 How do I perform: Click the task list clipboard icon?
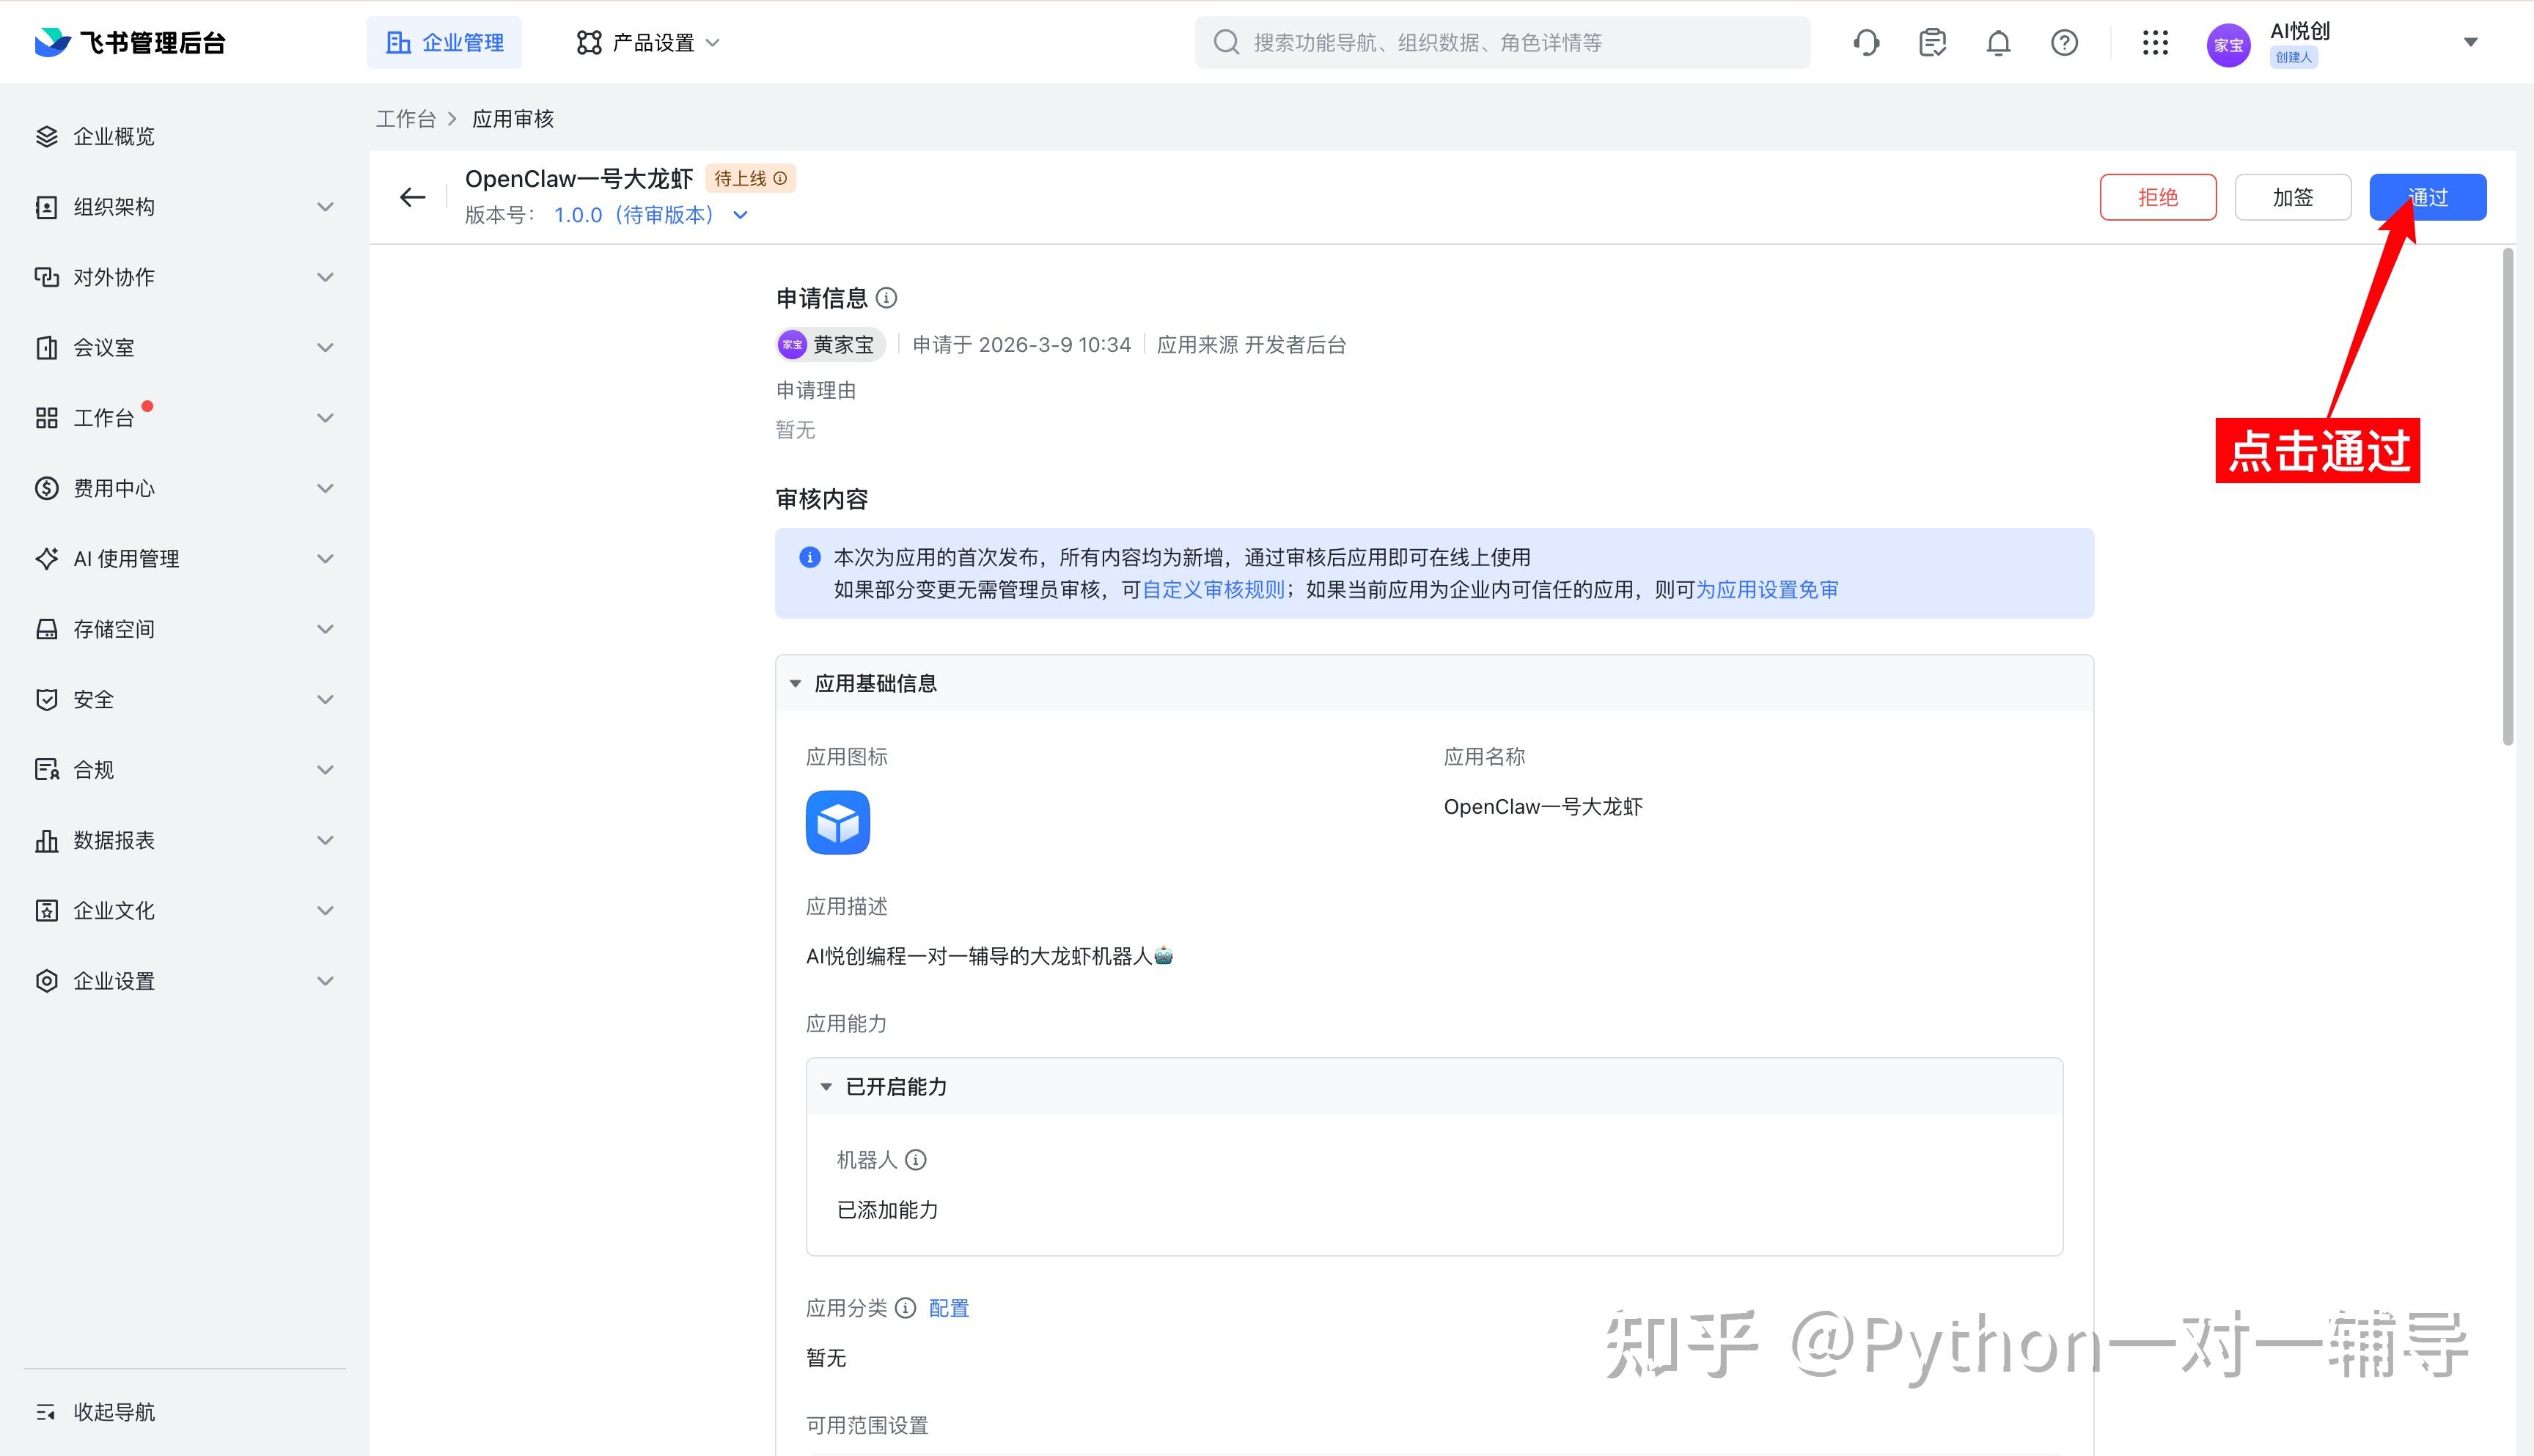(x=1932, y=43)
